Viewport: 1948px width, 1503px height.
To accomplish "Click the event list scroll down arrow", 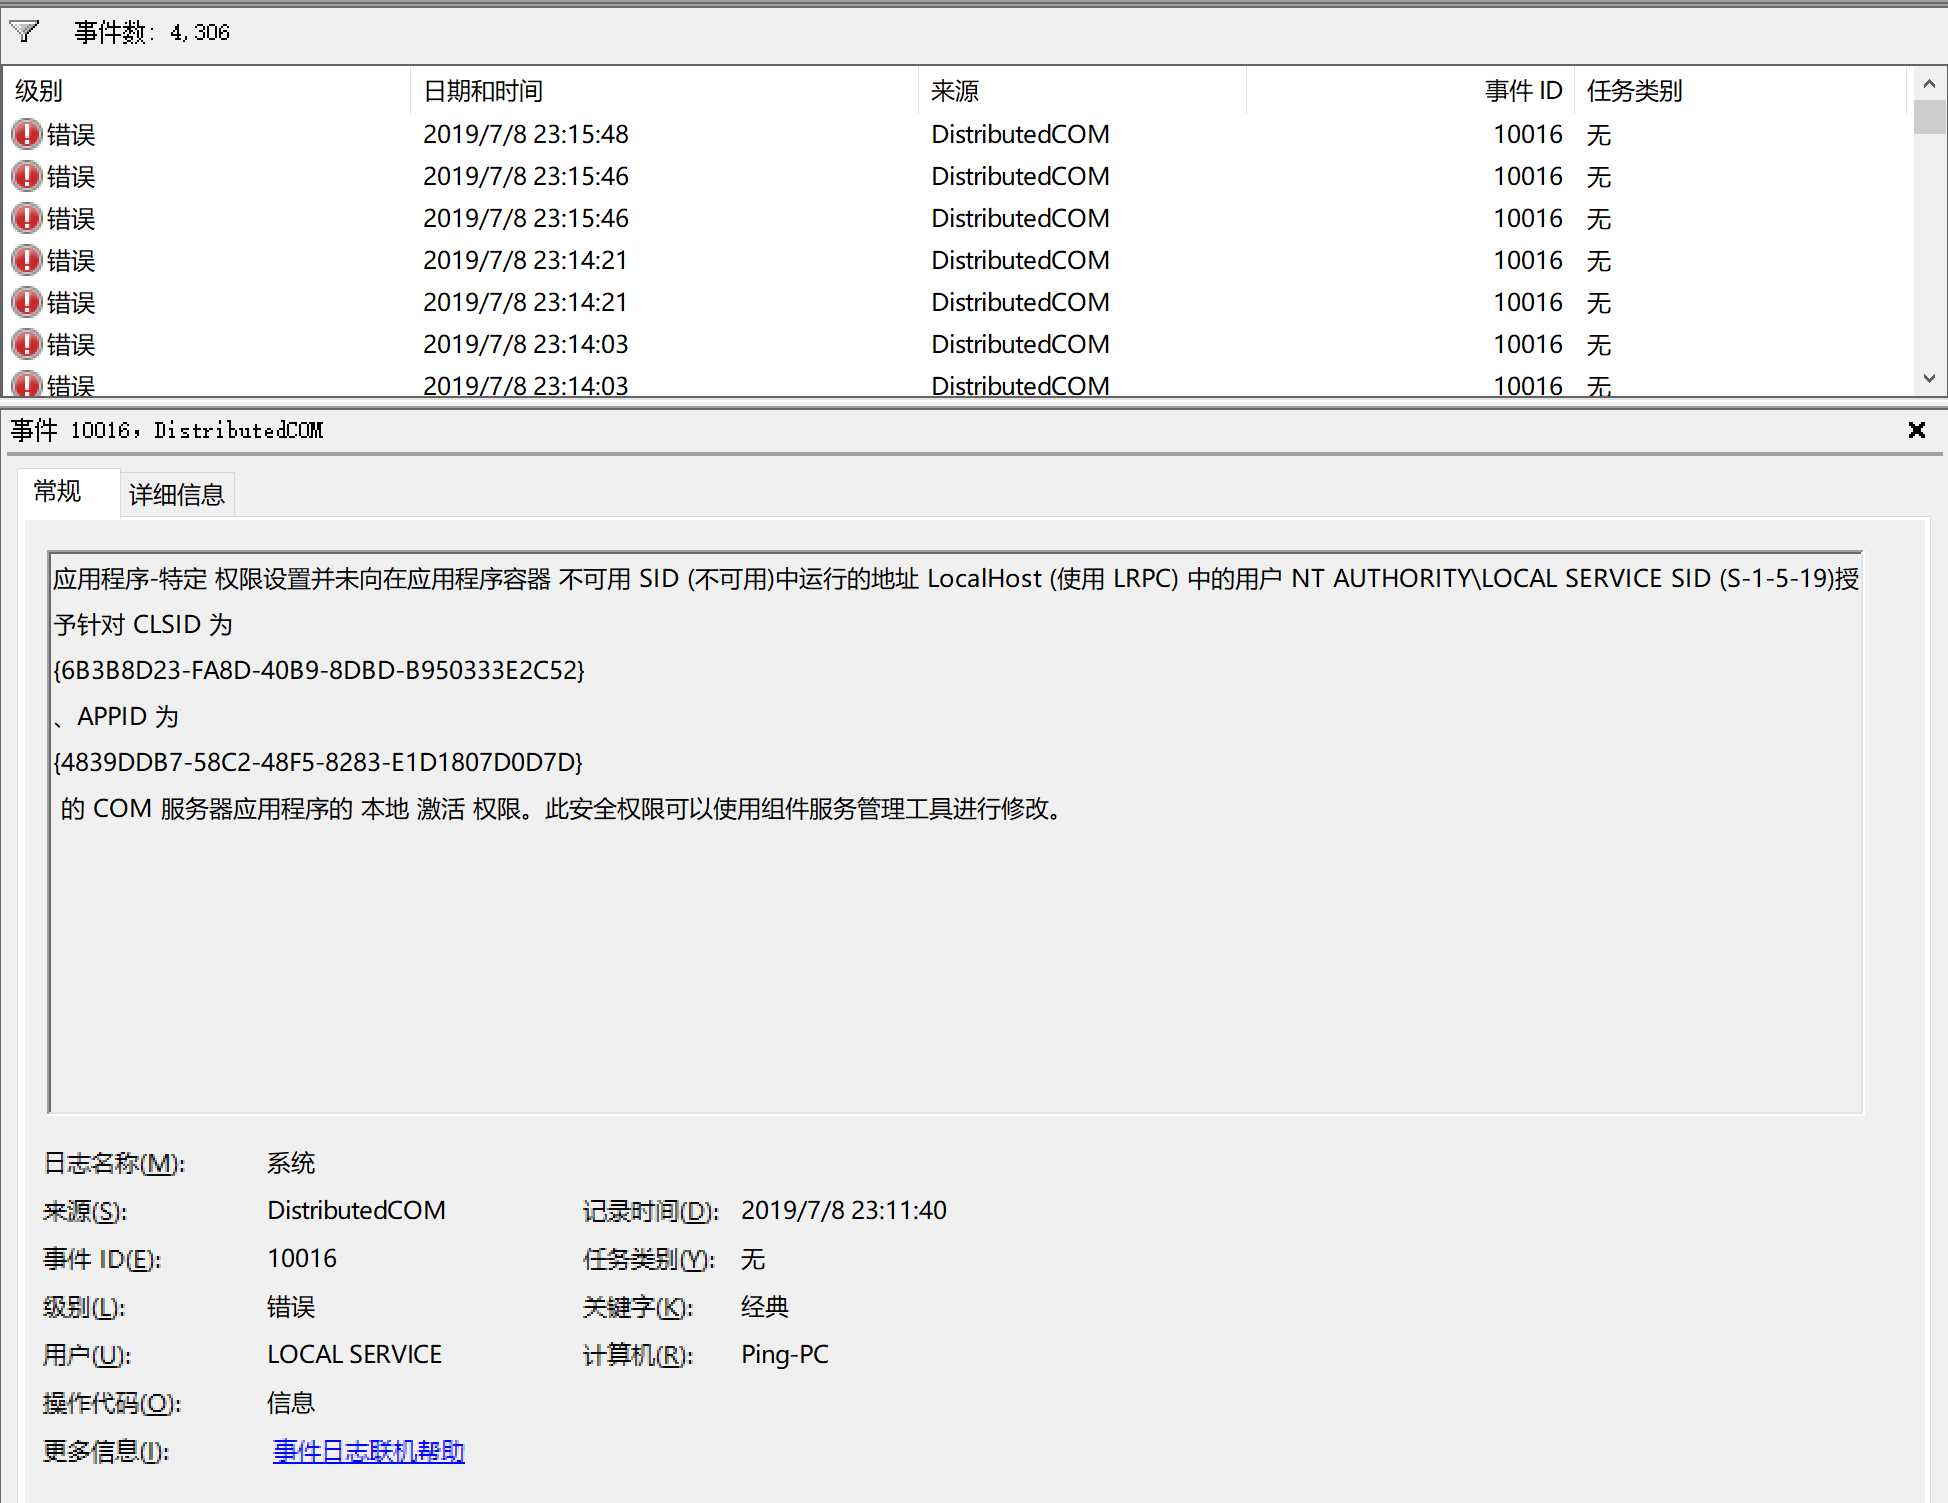I will click(1929, 379).
